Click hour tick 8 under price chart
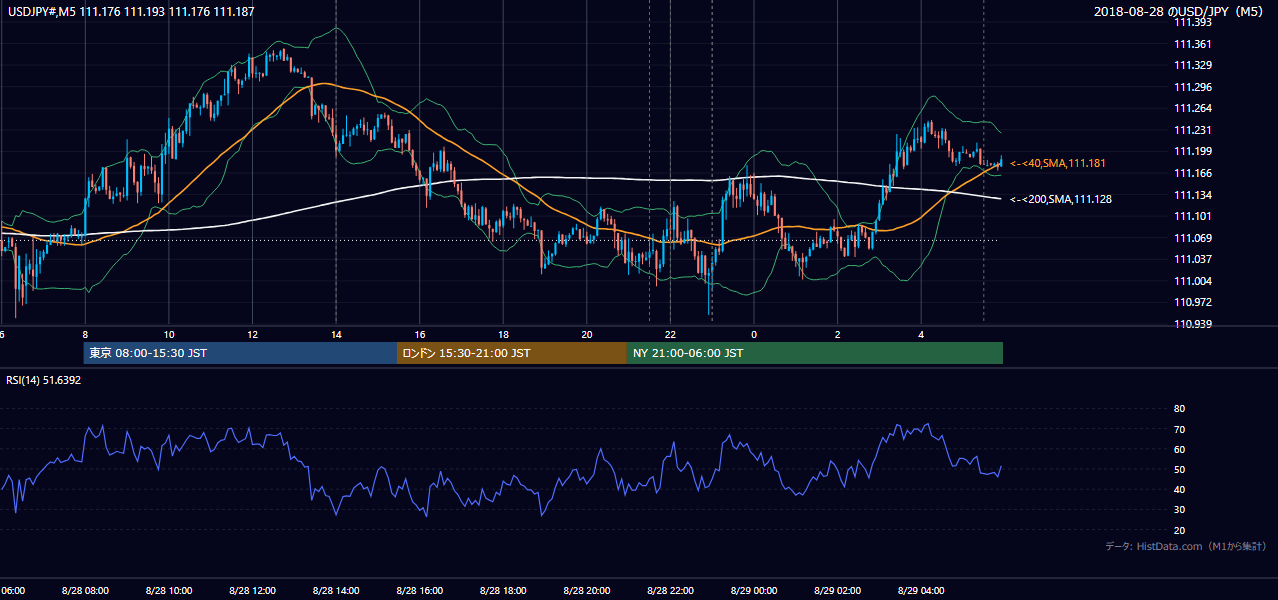 click(x=85, y=334)
